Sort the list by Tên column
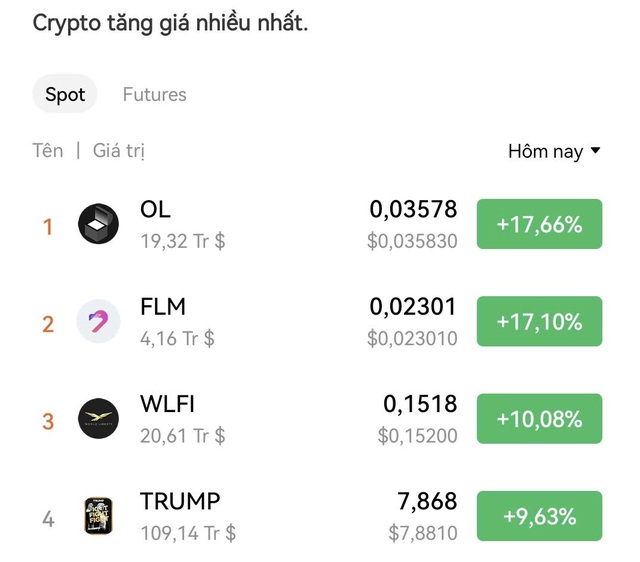Screen dimensions: 640x562 coord(47,151)
